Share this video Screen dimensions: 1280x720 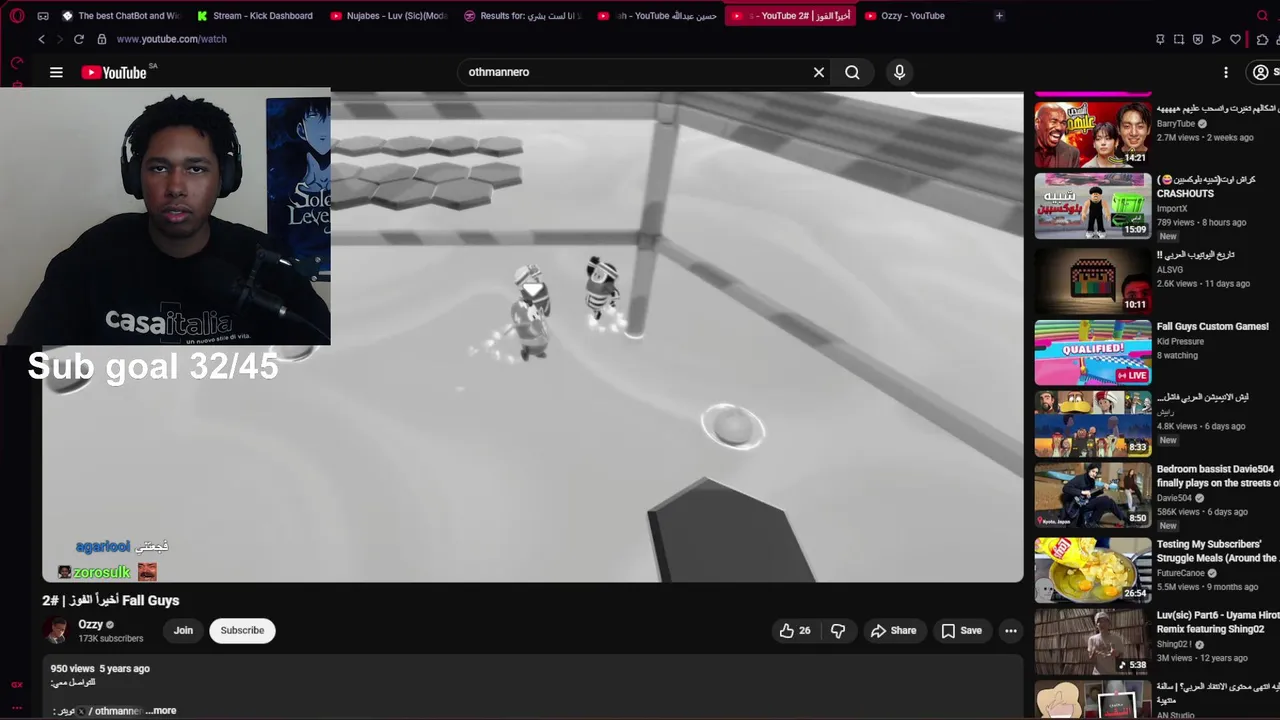click(893, 630)
